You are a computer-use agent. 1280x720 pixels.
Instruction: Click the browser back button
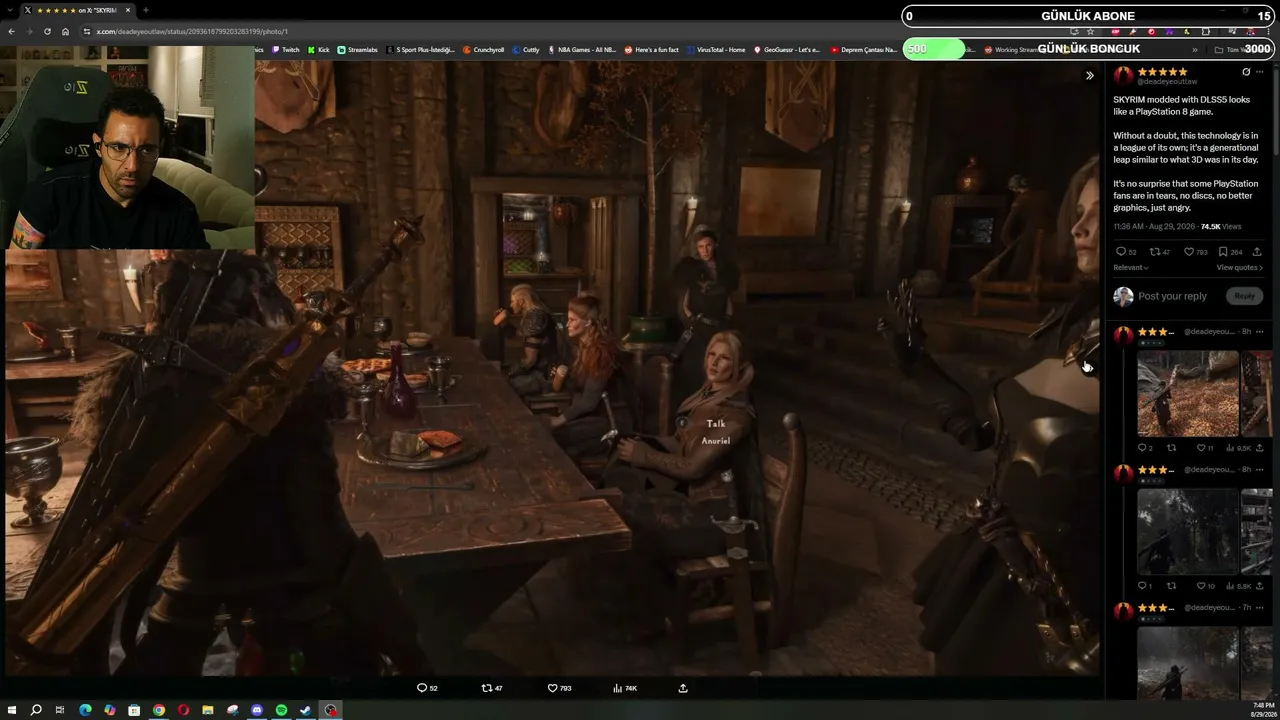point(11,32)
